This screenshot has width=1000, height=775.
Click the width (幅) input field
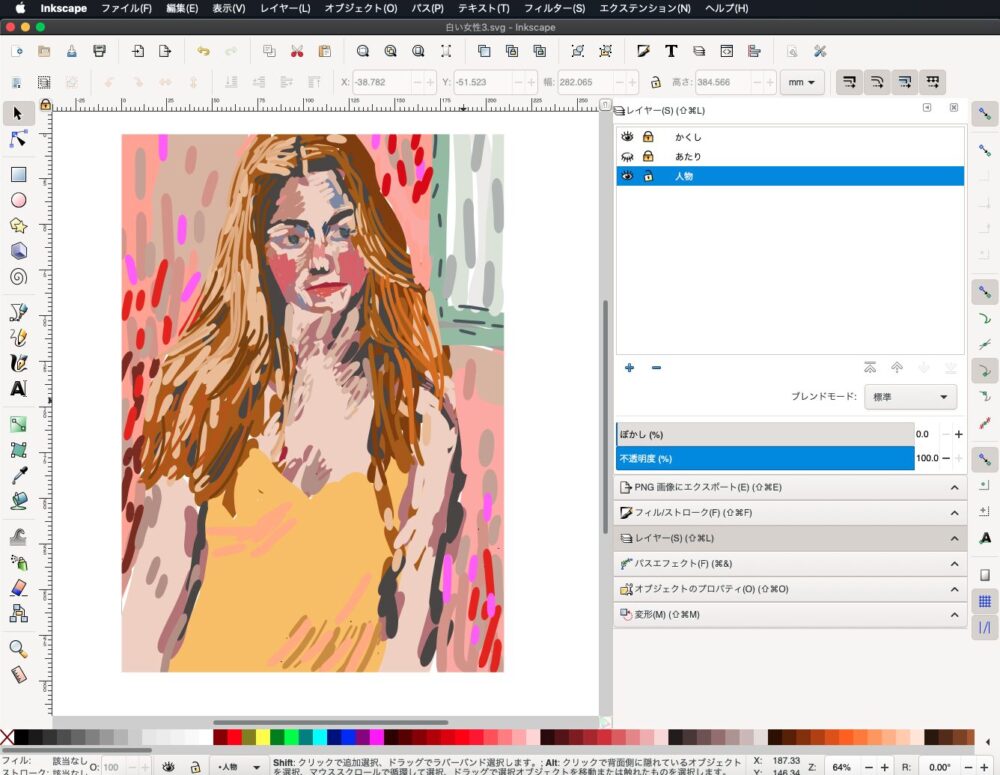coord(585,82)
